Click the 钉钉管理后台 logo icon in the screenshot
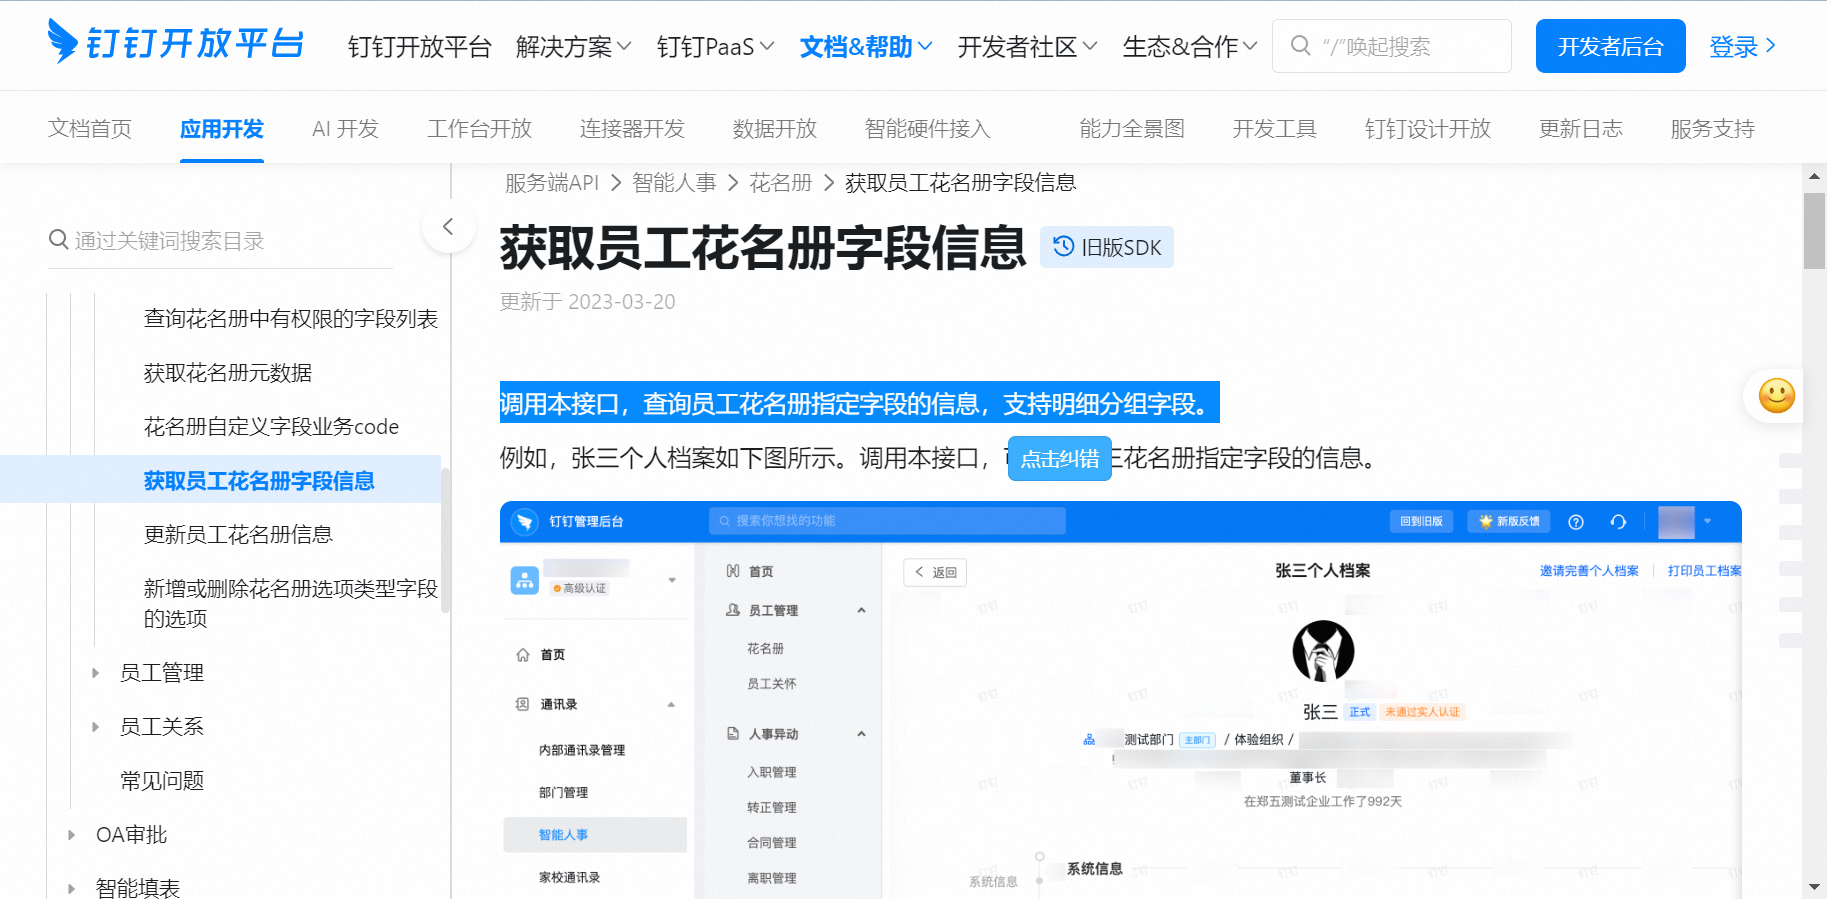The width and height of the screenshot is (1827, 899). [x=525, y=521]
